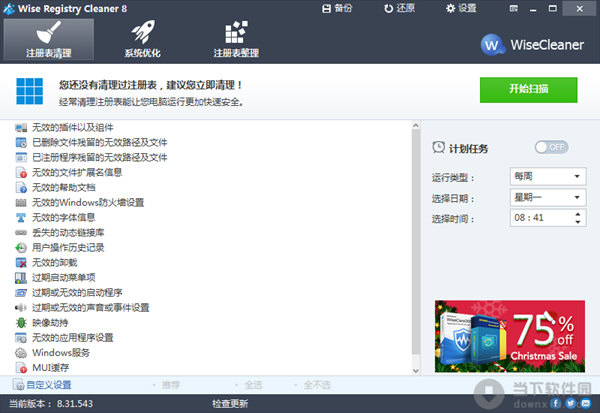Select the 无效的插件以及组件 text row
The width and height of the screenshot is (600, 413).
click(73, 127)
